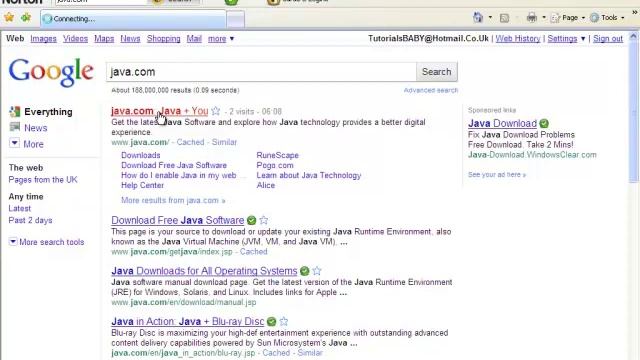Open the Downloads sitelink
Screen dimensions: 640x360
pos(141,155)
